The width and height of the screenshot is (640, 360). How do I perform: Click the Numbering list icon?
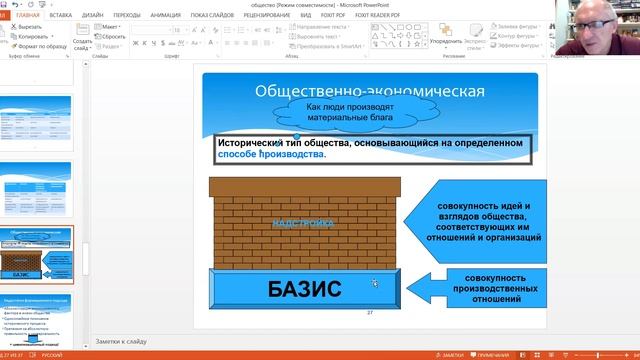tap(242, 30)
